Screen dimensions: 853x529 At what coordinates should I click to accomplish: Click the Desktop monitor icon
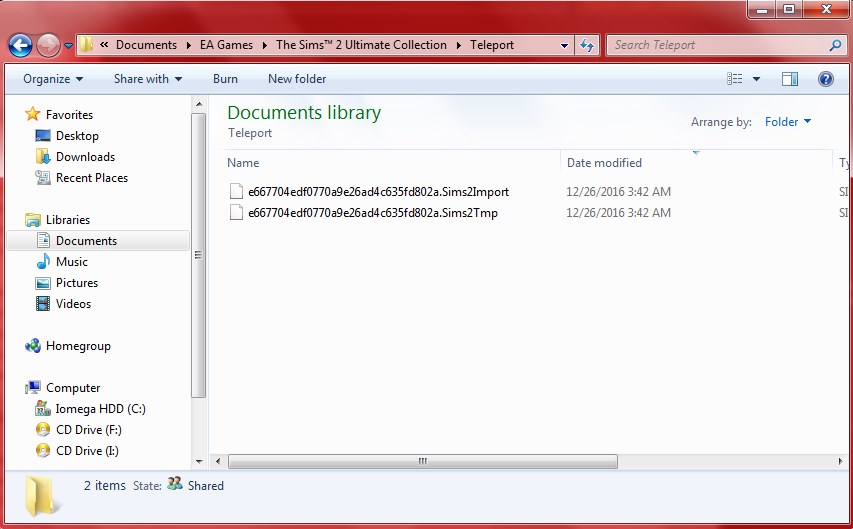pos(43,136)
